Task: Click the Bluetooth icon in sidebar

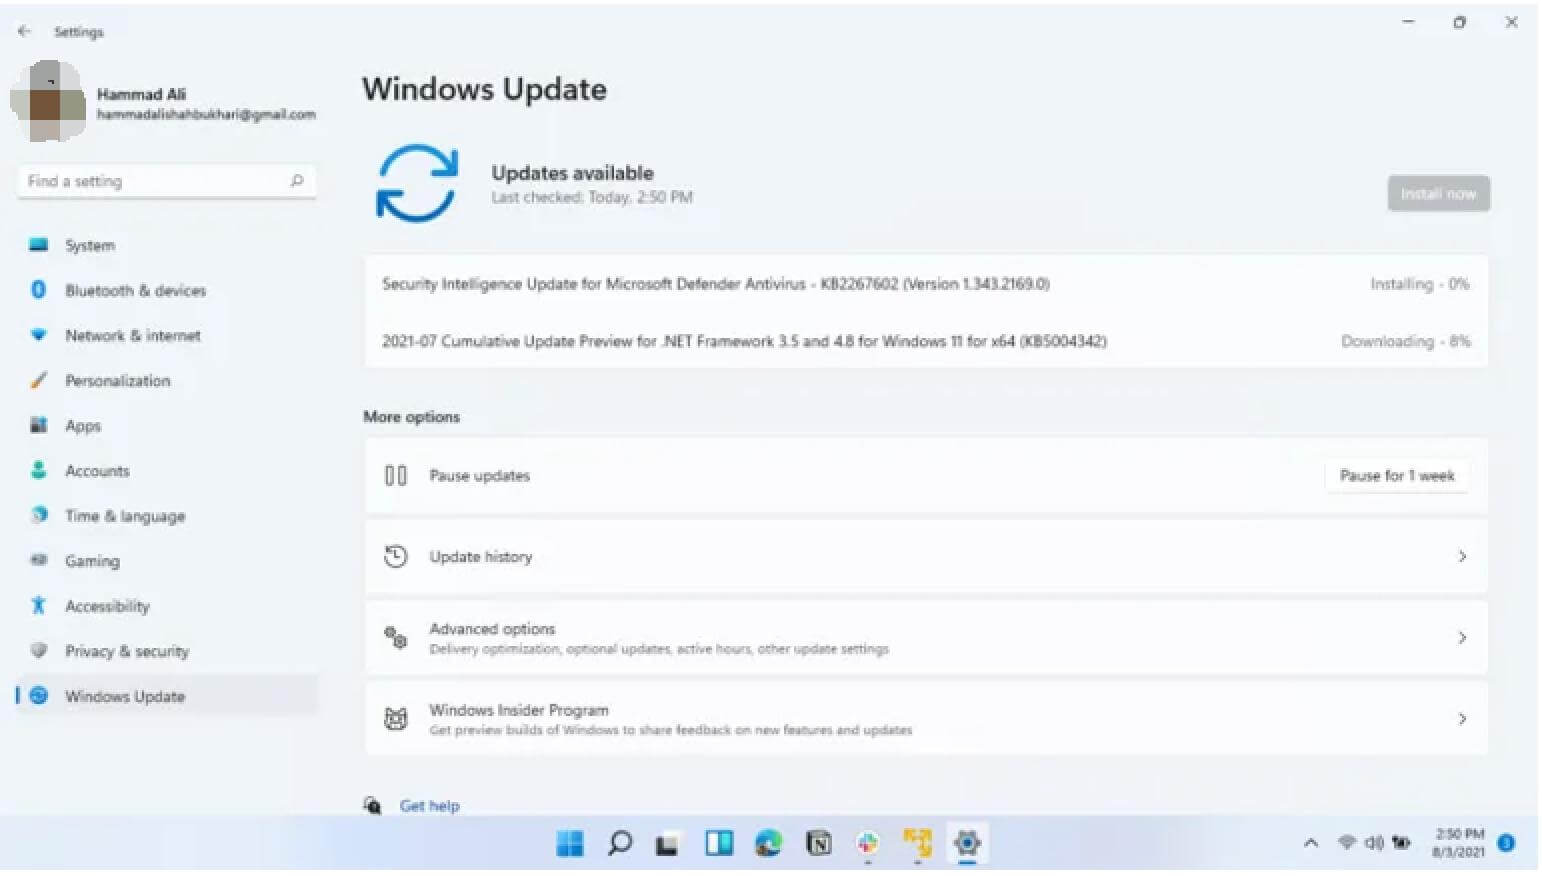Action: pos(38,290)
